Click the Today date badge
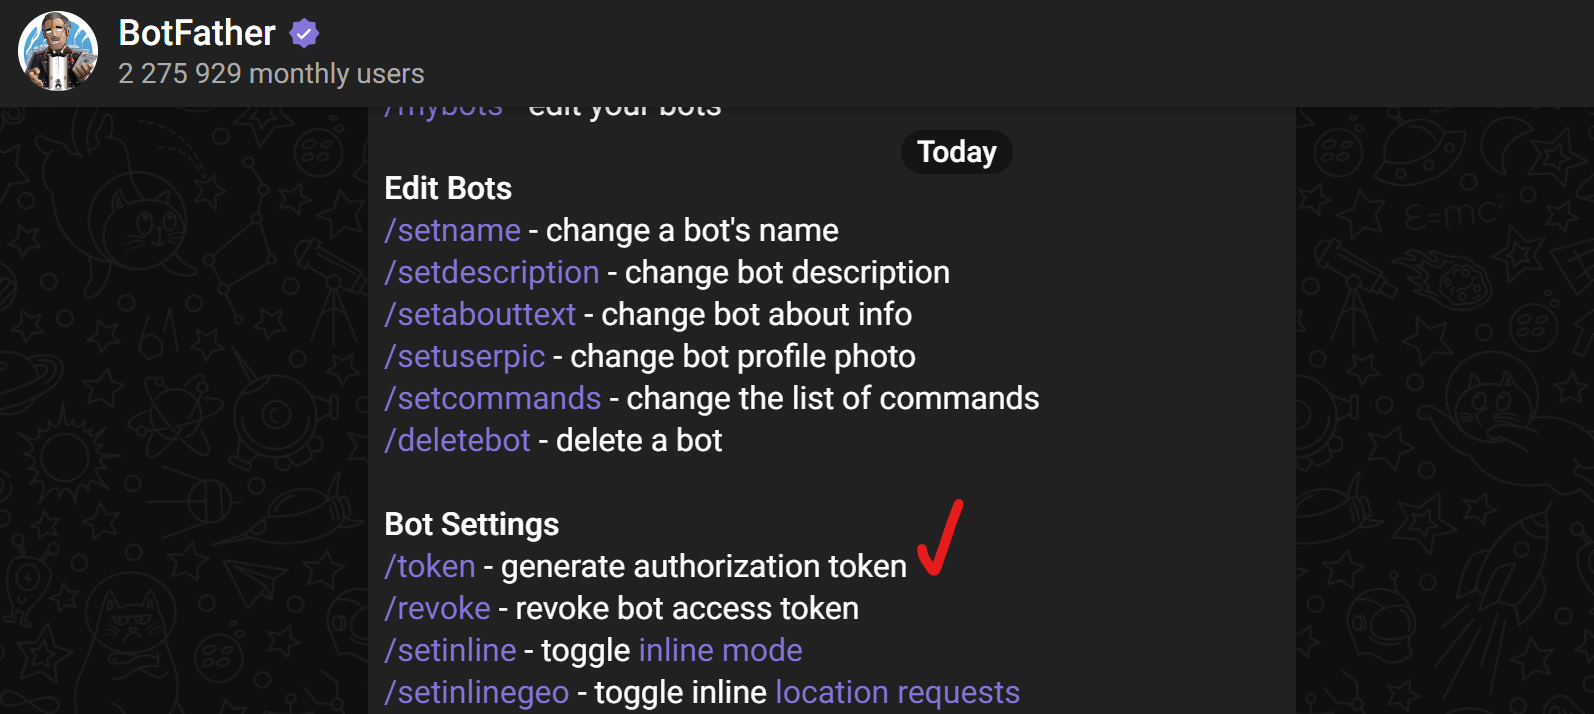This screenshot has height=714, width=1594. tap(956, 152)
